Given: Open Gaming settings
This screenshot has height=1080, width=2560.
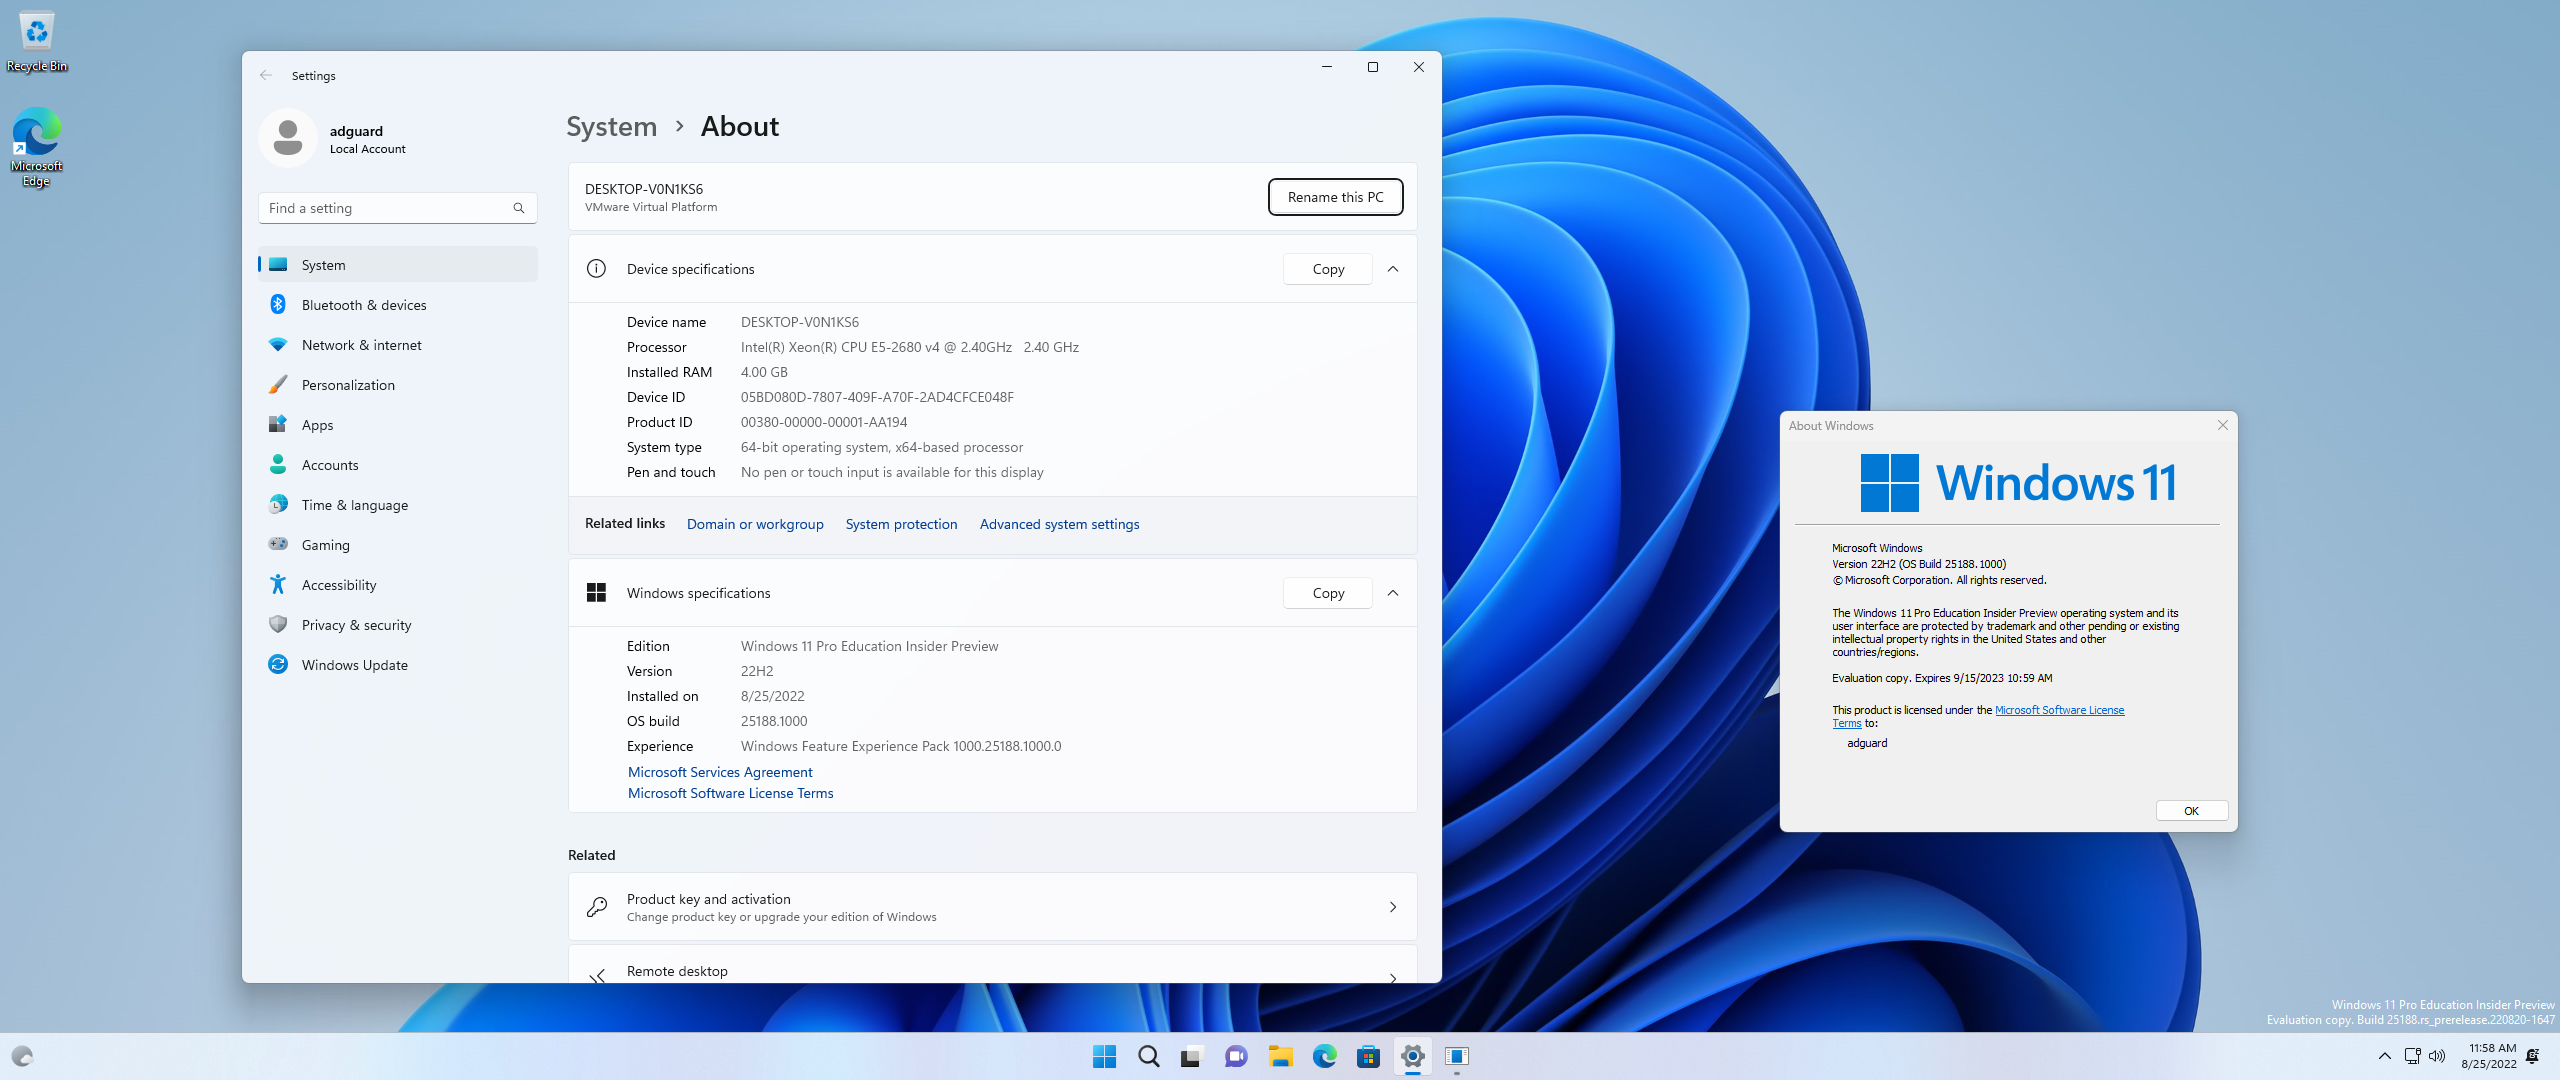Looking at the screenshot, I should pos(397,545).
